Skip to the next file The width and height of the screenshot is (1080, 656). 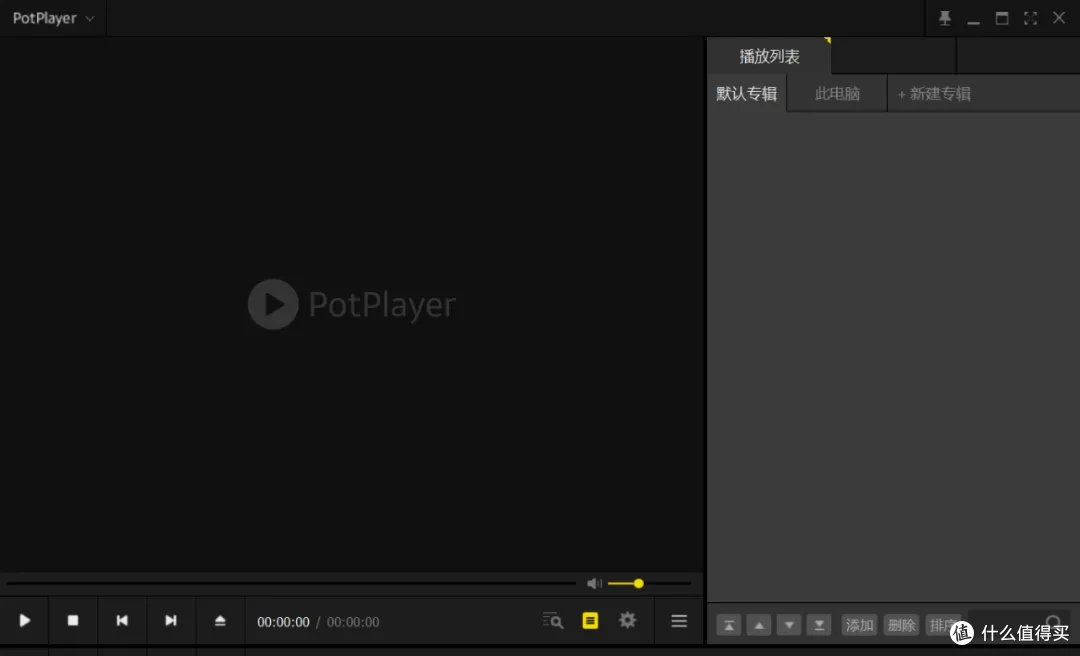[x=171, y=621]
